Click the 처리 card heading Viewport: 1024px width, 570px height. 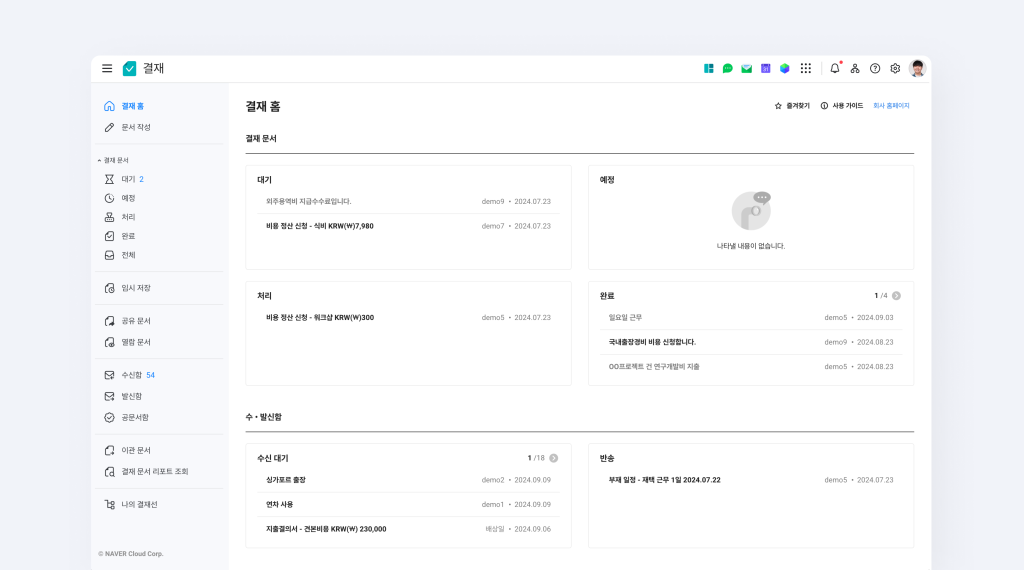pyautogui.click(x=264, y=296)
